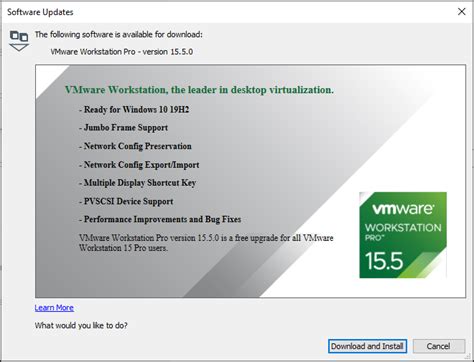The width and height of the screenshot is (474, 362).
Task: Click 'The following software is available' text
Action: 119,34
